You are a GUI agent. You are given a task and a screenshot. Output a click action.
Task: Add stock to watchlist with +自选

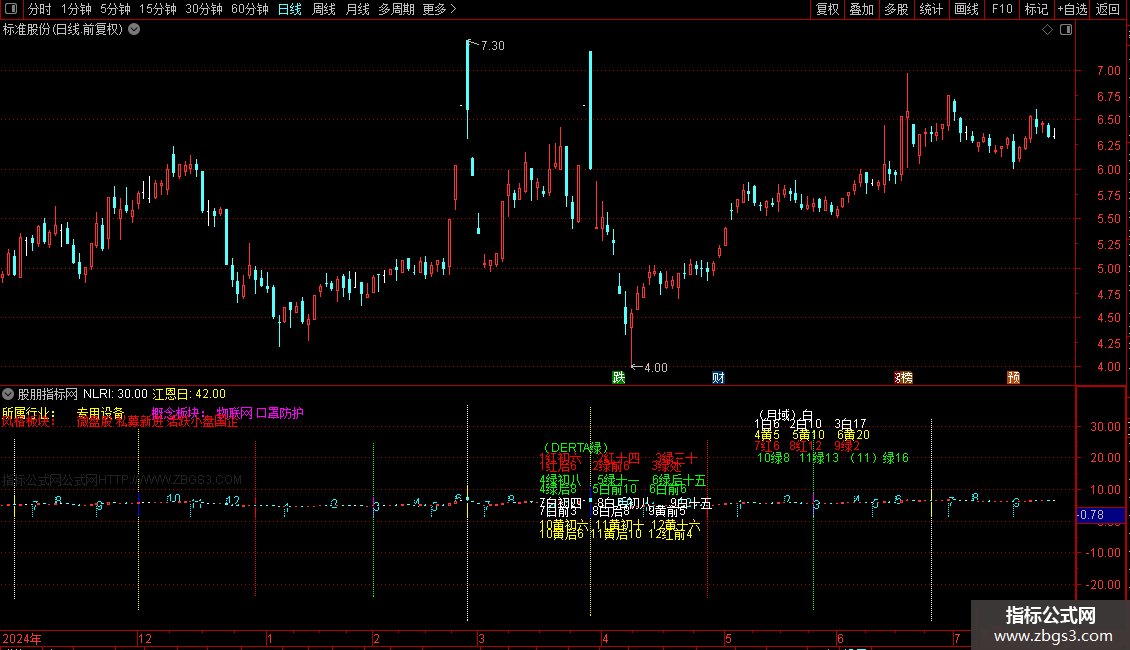pyautogui.click(x=1072, y=9)
